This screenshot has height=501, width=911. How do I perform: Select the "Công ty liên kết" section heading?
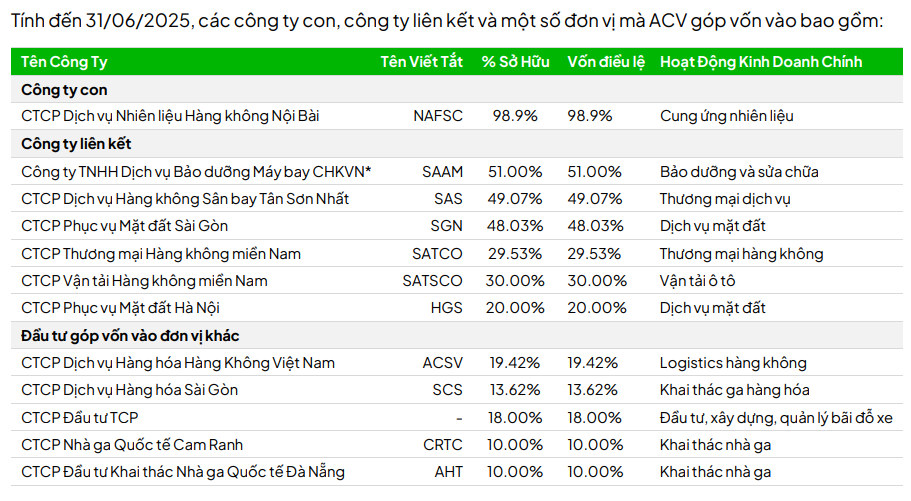tap(76, 144)
